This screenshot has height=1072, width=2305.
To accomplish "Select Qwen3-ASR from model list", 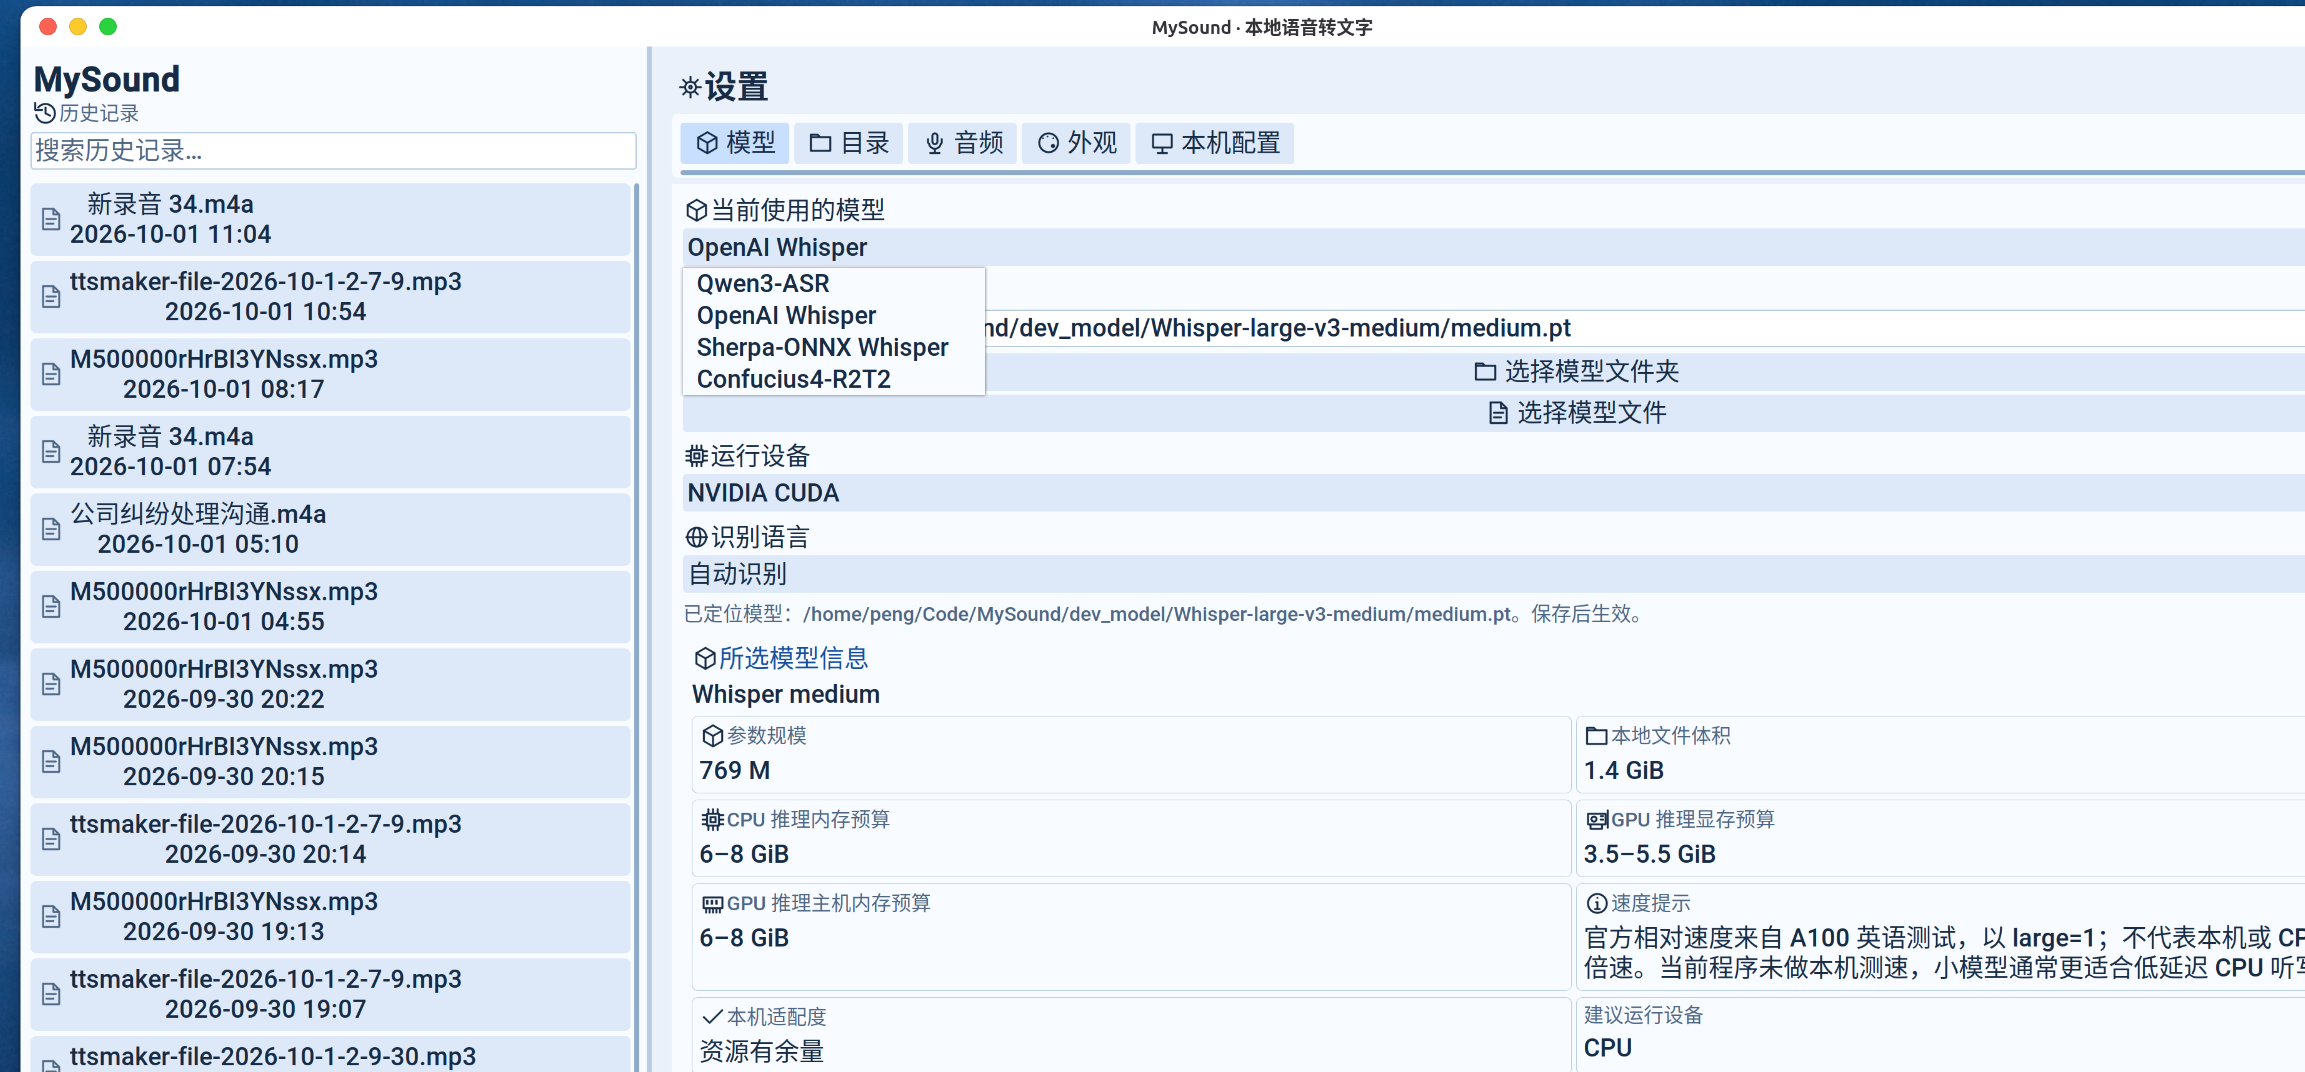I will click(833, 283).
